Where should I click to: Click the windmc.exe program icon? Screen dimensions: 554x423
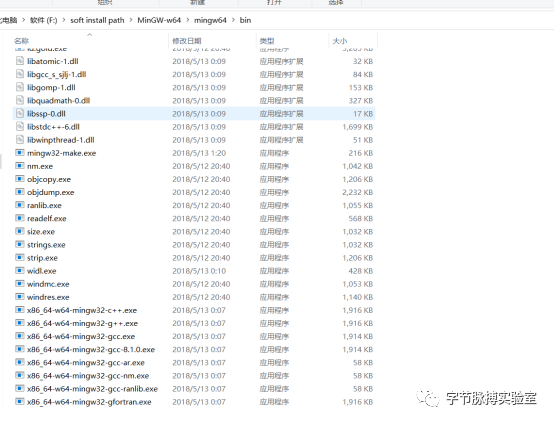[x=20, y=283]
